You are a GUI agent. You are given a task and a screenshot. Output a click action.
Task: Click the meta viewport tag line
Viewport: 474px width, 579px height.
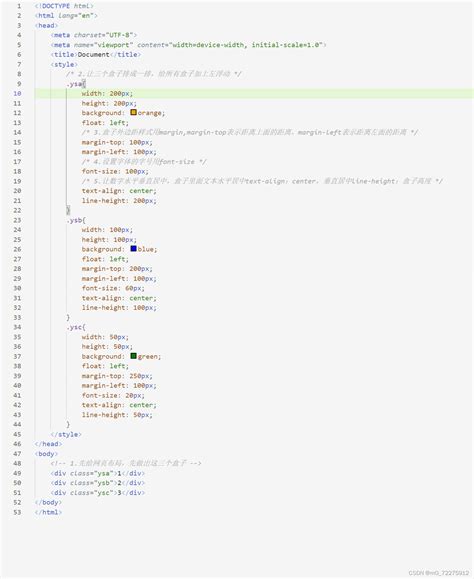tap(188, 45)
